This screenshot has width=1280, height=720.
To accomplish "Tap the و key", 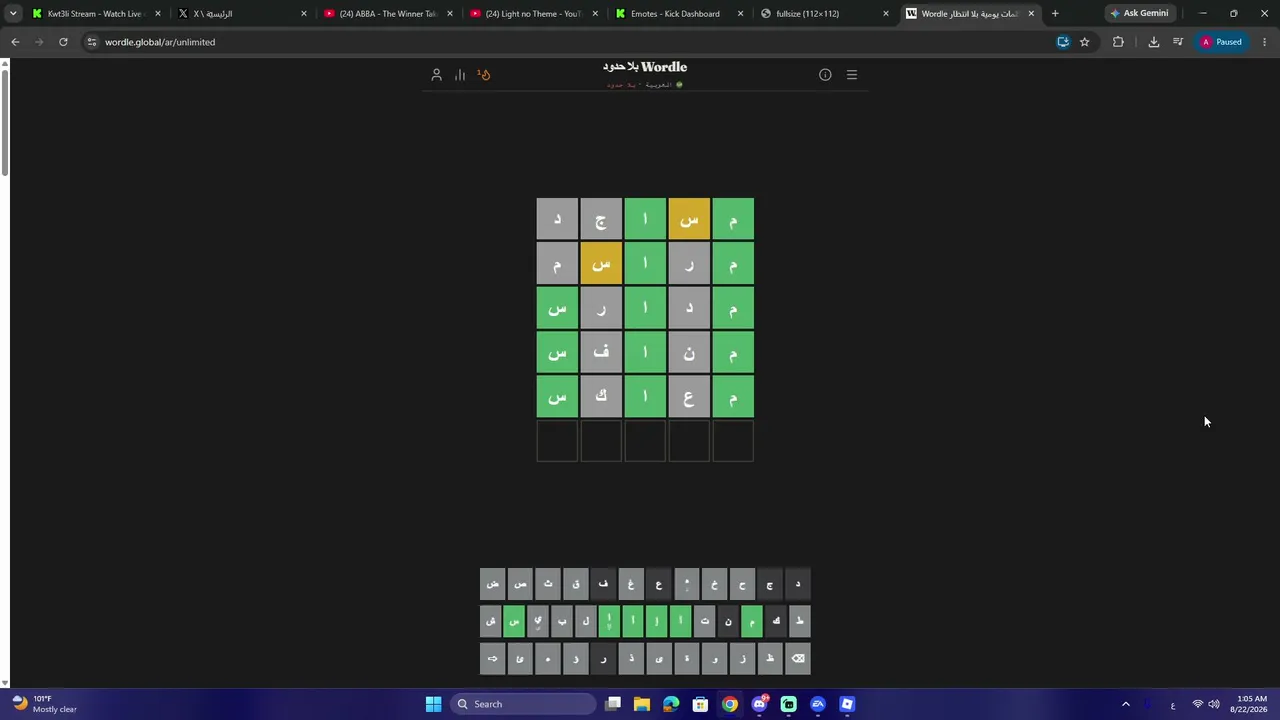I will [x=715, y=658].
